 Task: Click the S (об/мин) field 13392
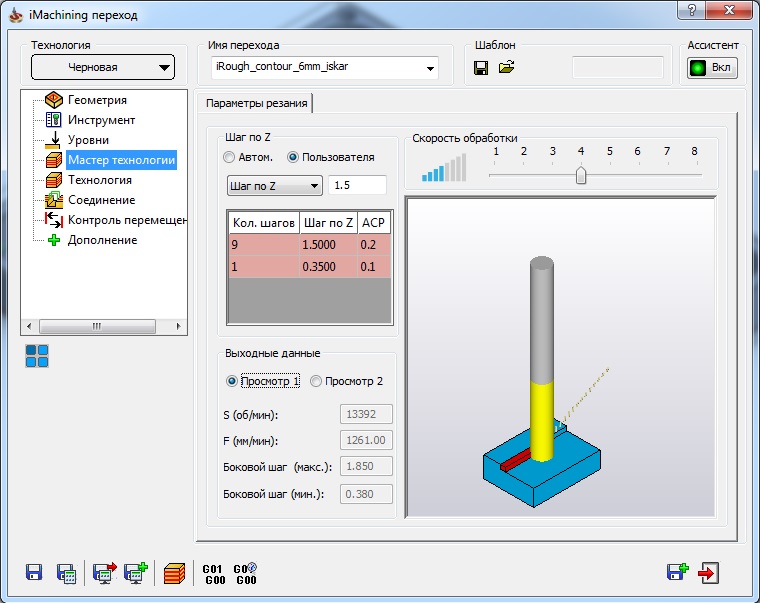click(x=366, y=414)
